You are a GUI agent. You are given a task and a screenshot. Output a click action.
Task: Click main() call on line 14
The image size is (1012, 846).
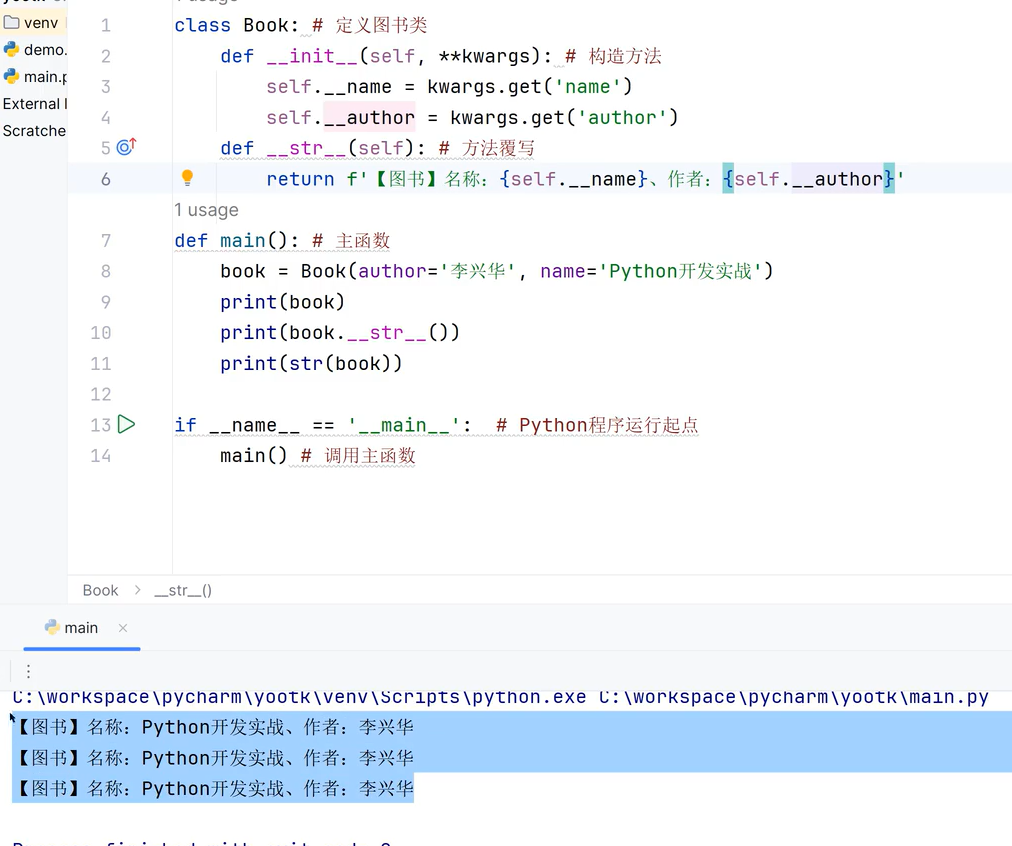coord(253,456)
